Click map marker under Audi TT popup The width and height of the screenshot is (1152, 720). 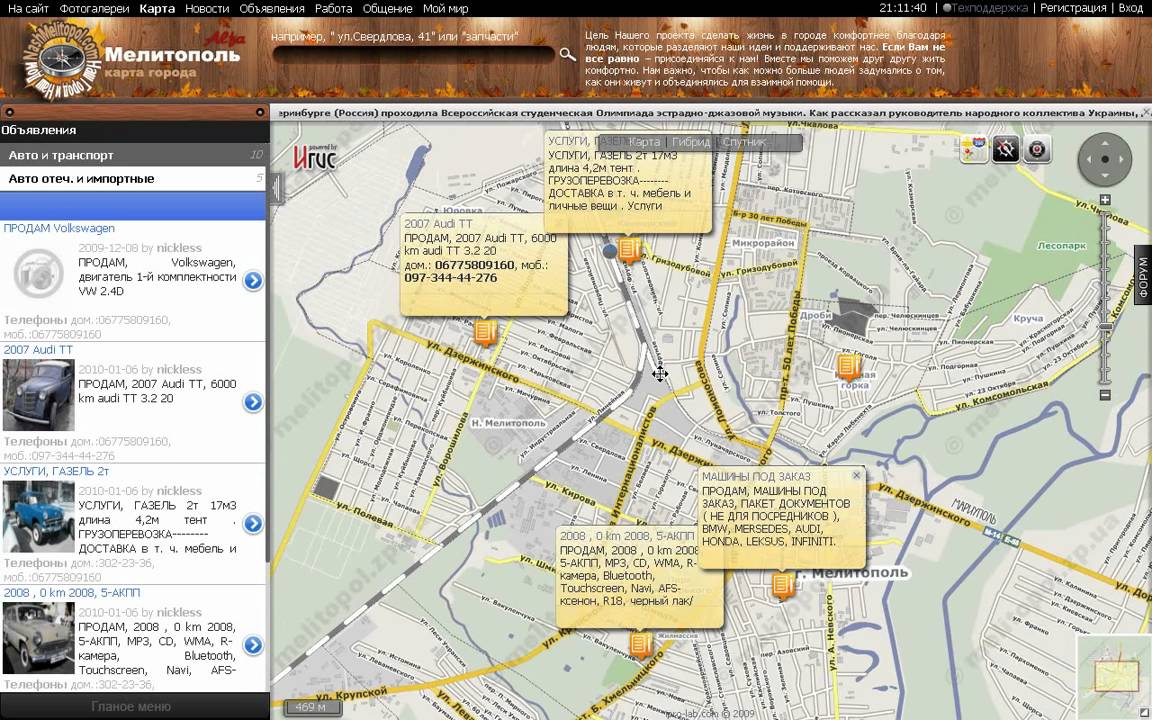484,334
